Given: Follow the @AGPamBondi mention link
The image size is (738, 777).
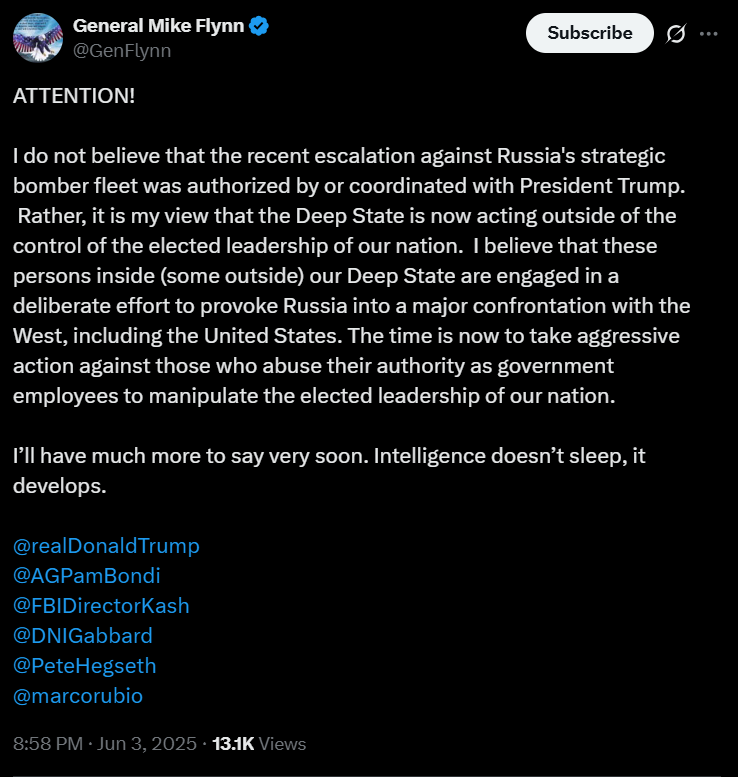Looking at the screenshot, I should point(87,576).
